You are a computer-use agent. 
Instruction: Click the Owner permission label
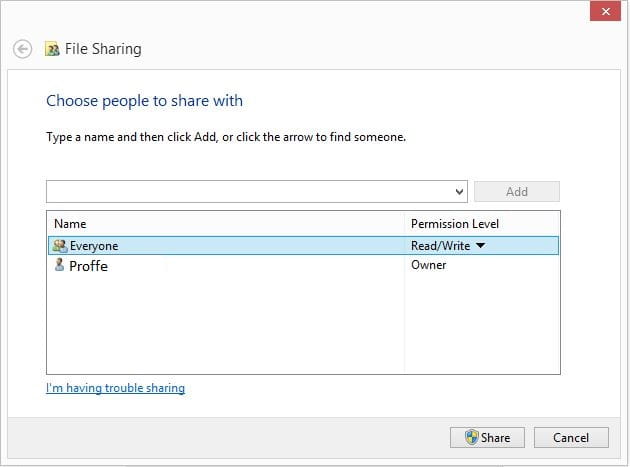point(429,265)
